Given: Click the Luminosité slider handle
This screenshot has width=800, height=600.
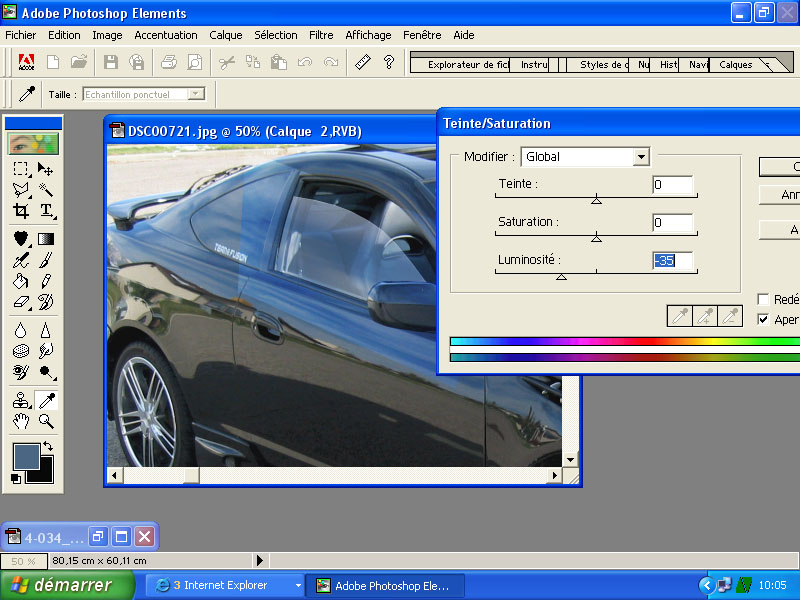Looking at the screenshot, I should 561,277.
